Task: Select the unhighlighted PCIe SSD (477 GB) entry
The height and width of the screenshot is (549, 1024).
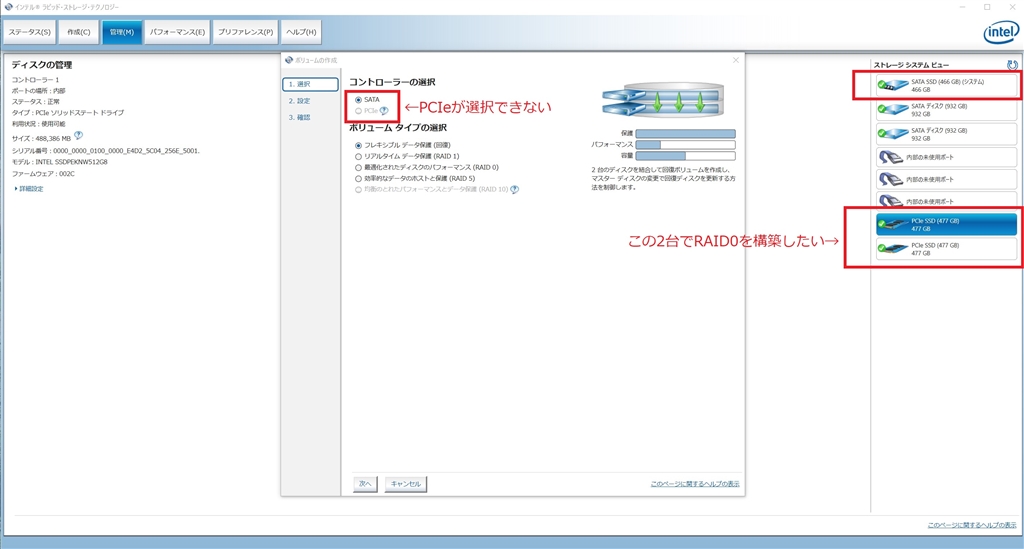Action: [946, 249]
